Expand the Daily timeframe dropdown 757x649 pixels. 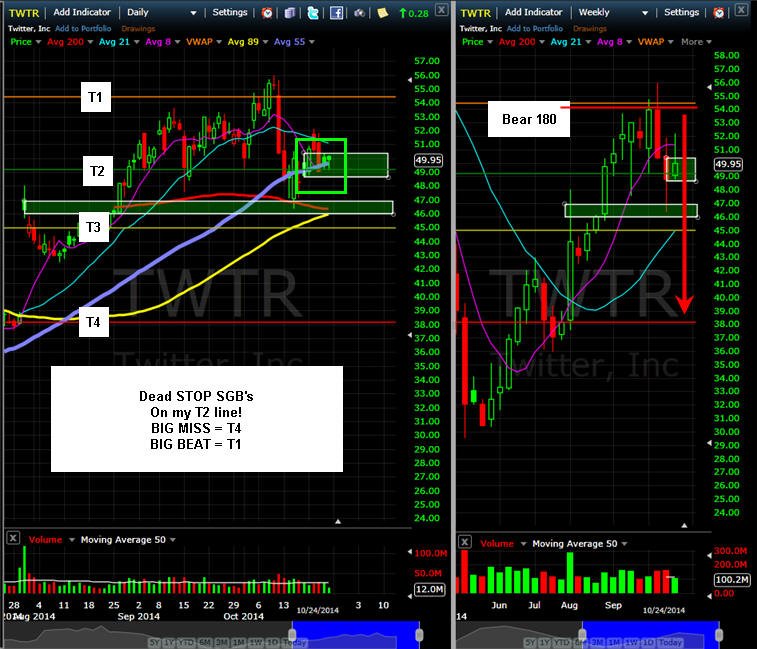[x=162, y=13]
